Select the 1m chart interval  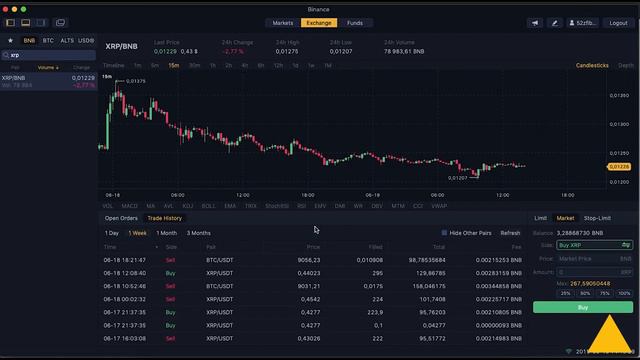pyautogui.click(x=138, y=65)
